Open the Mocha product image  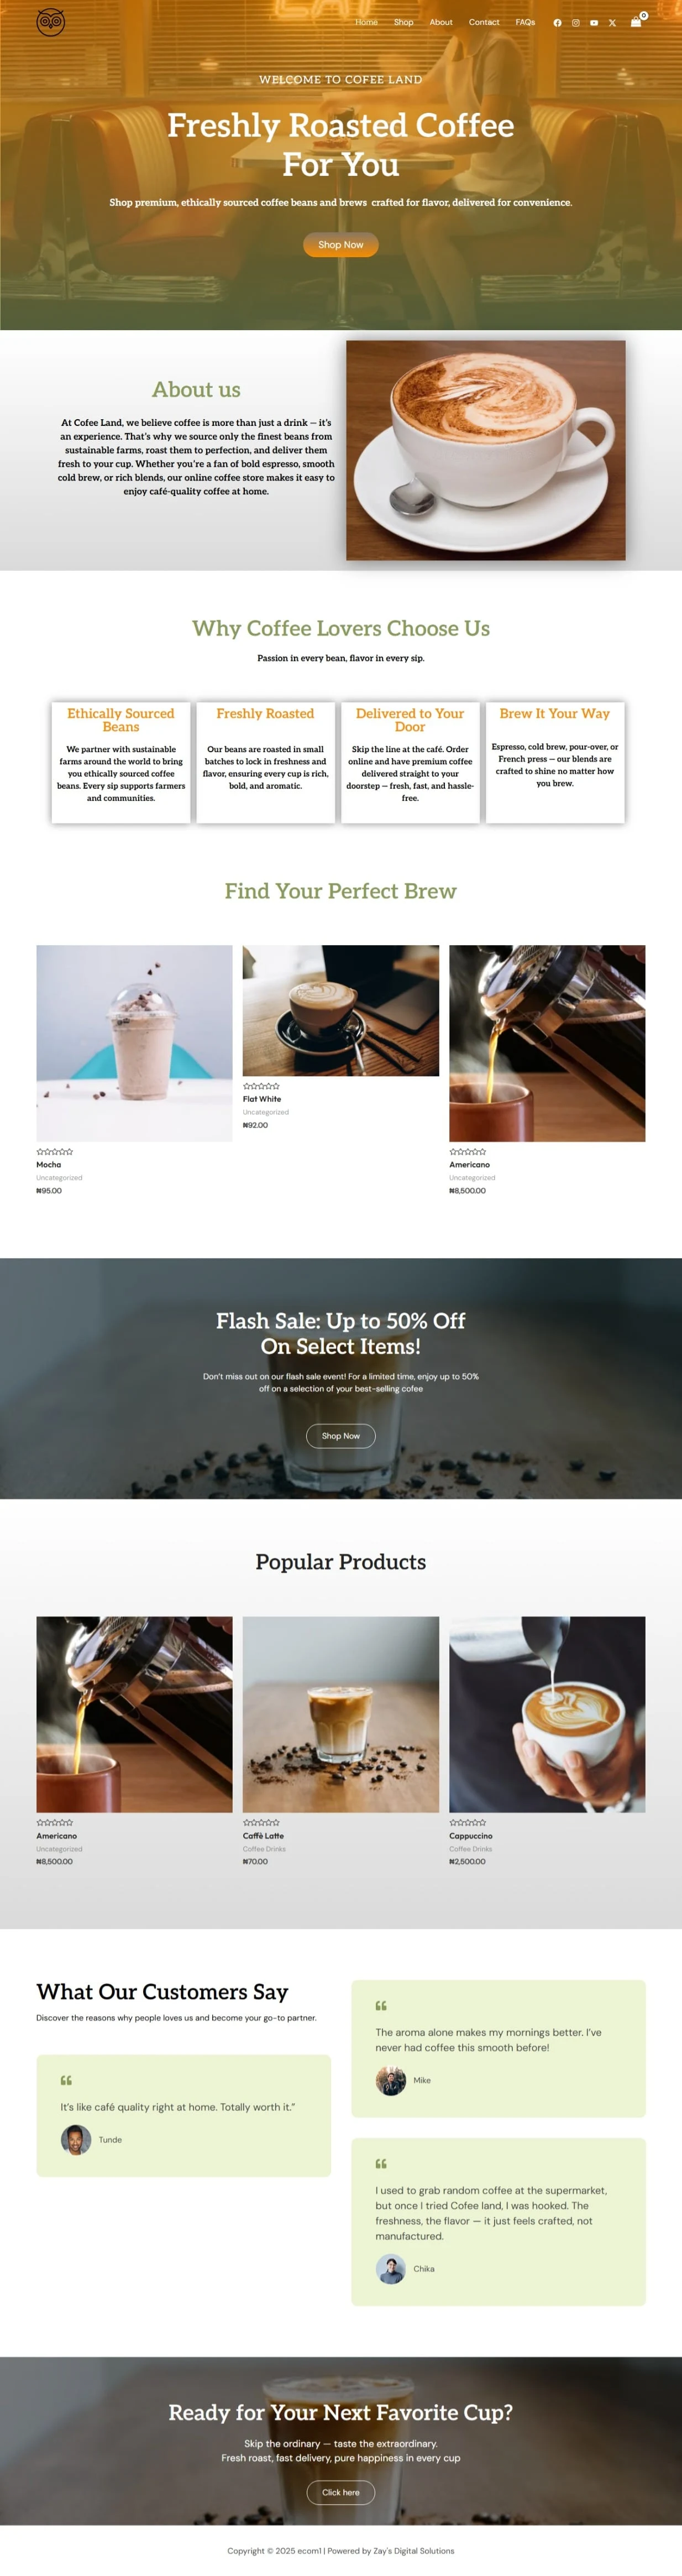[134, 1043]
